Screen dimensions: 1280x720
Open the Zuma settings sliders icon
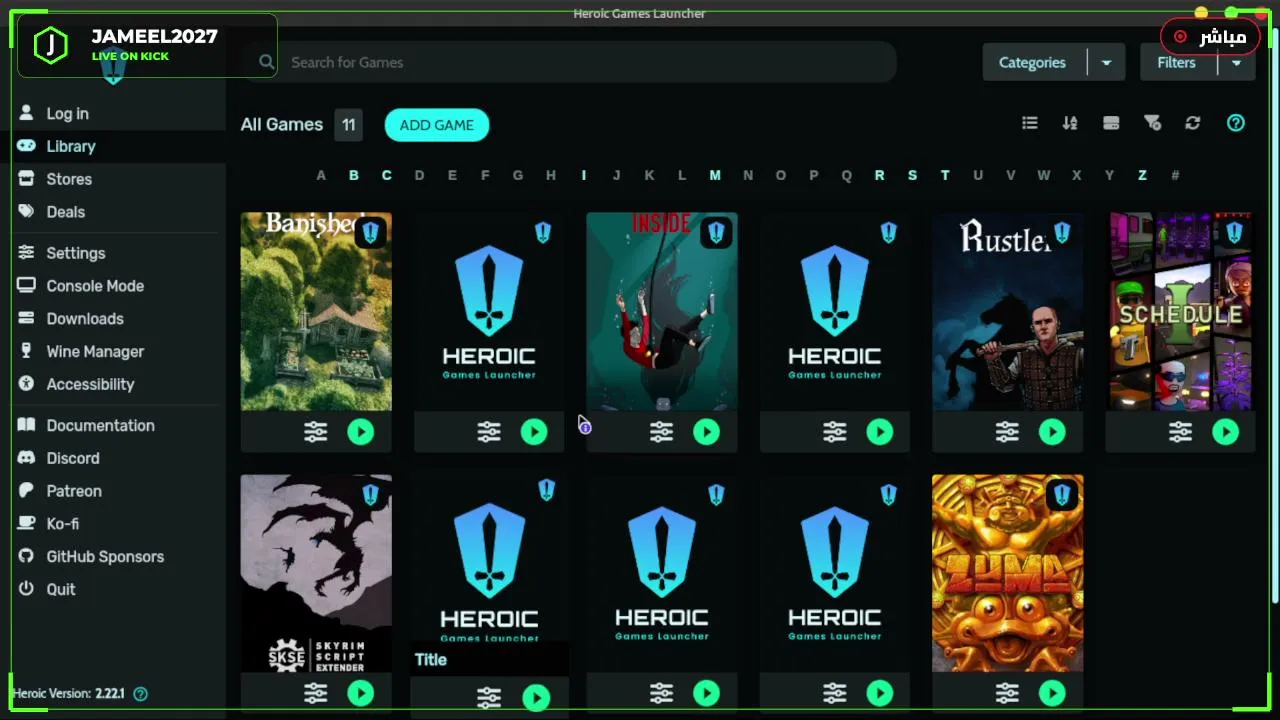coord(1007,693)
